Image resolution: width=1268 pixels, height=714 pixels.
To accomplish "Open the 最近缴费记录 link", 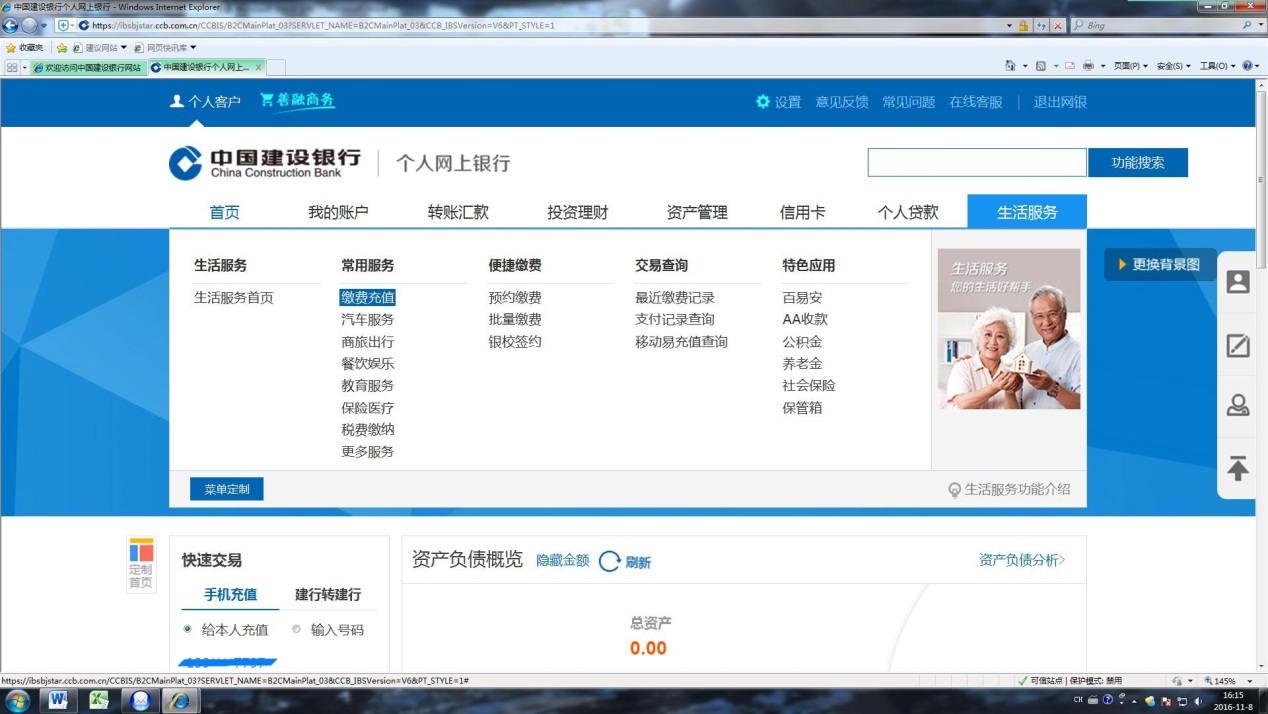I will tap(675, 297).
